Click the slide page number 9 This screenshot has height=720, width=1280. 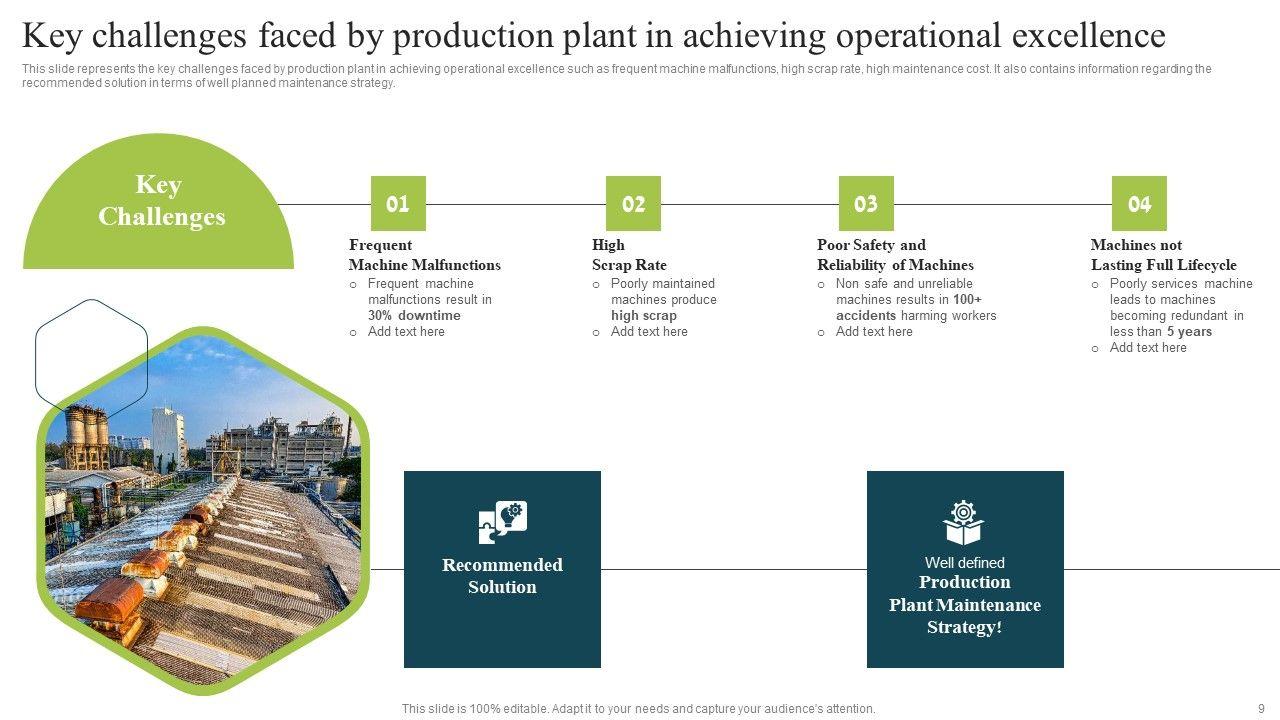tap(1261, 709)
